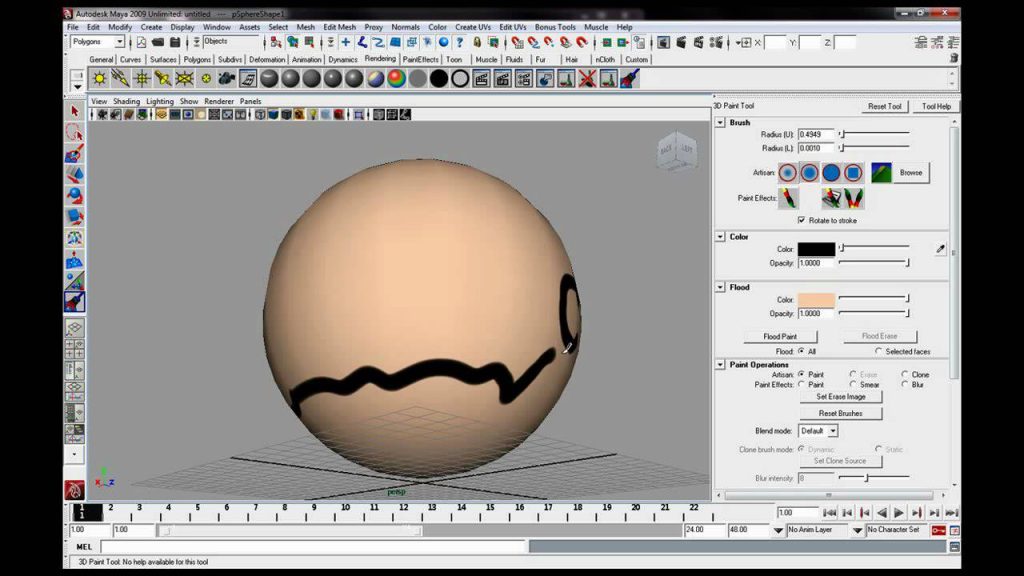
Task: Collapse the Brush section
Action: coord(720,122)
